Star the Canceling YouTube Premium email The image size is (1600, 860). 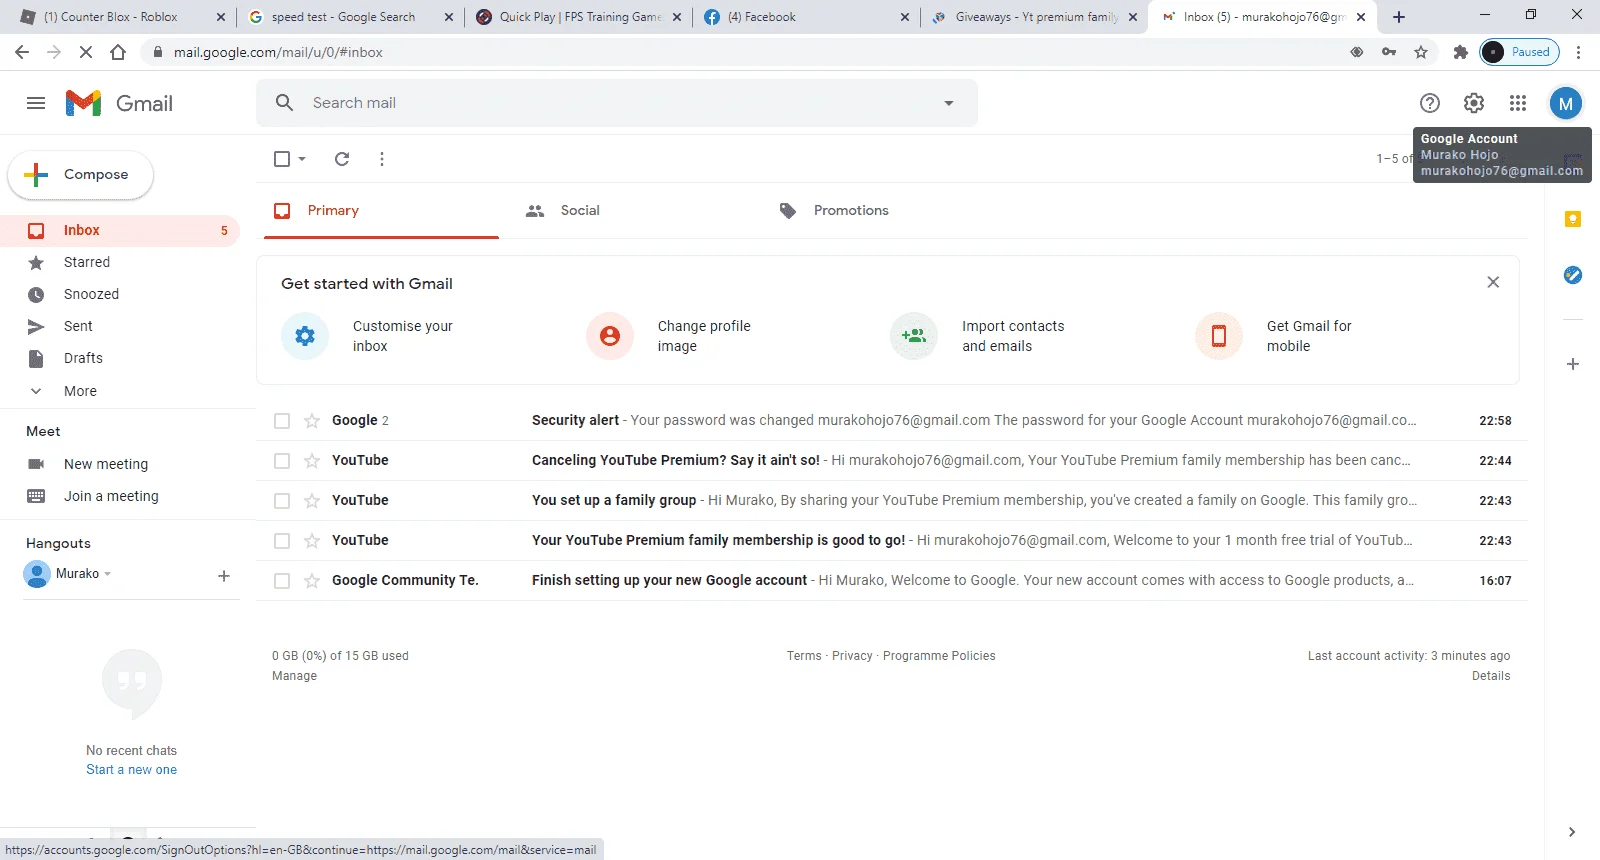point(312,461)
